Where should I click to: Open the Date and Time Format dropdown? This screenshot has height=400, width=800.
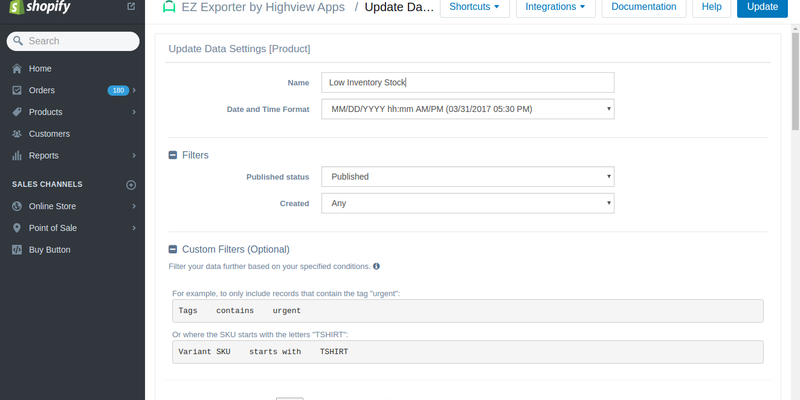(x=468, y=109)
